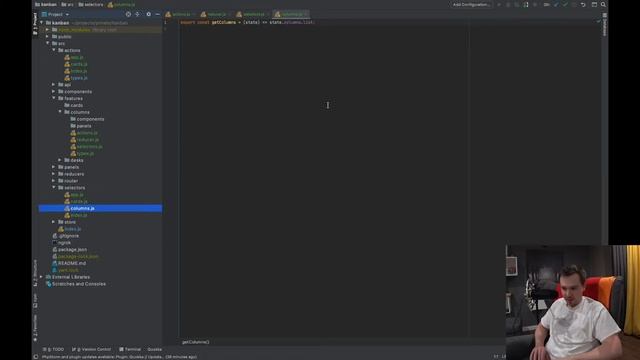The image size is (640, 360).
Task: Click the update notification in the status bar
Action: (x=119, y=357)
